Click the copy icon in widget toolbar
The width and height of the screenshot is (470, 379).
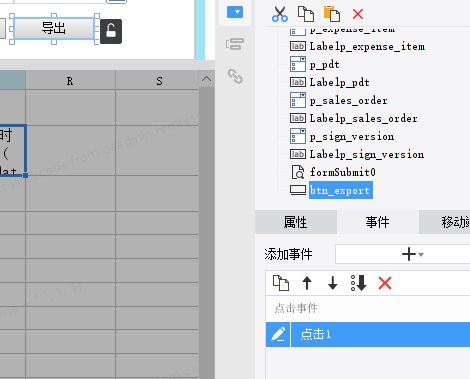point(306,14)
